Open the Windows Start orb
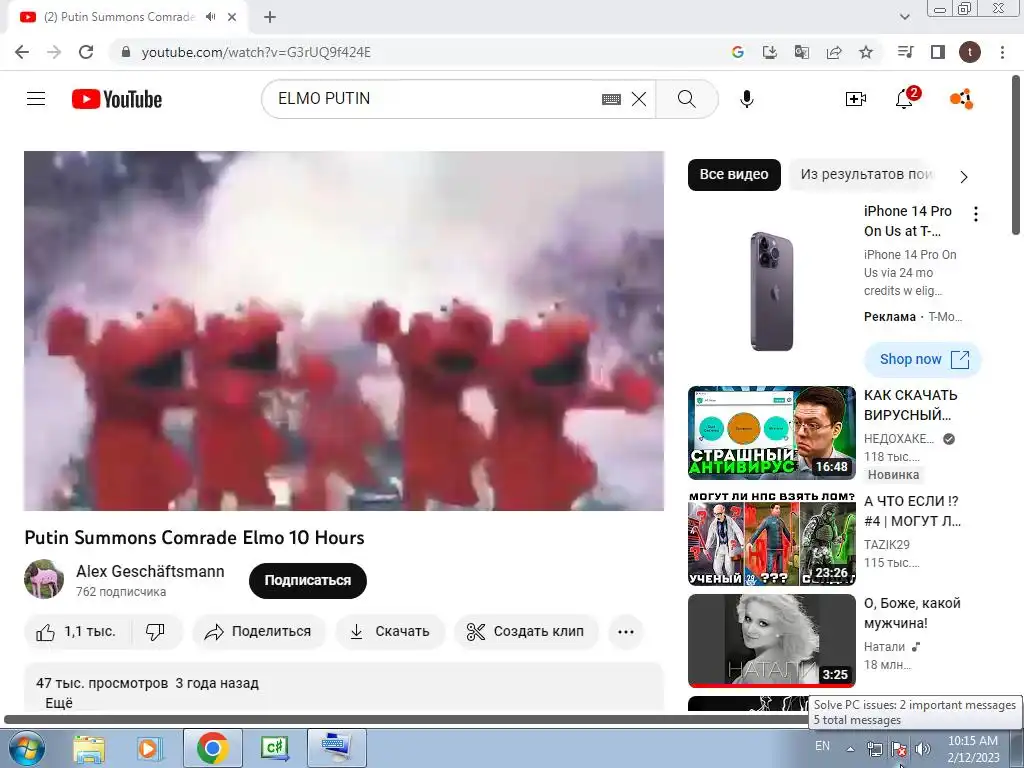 pos(27,749)
